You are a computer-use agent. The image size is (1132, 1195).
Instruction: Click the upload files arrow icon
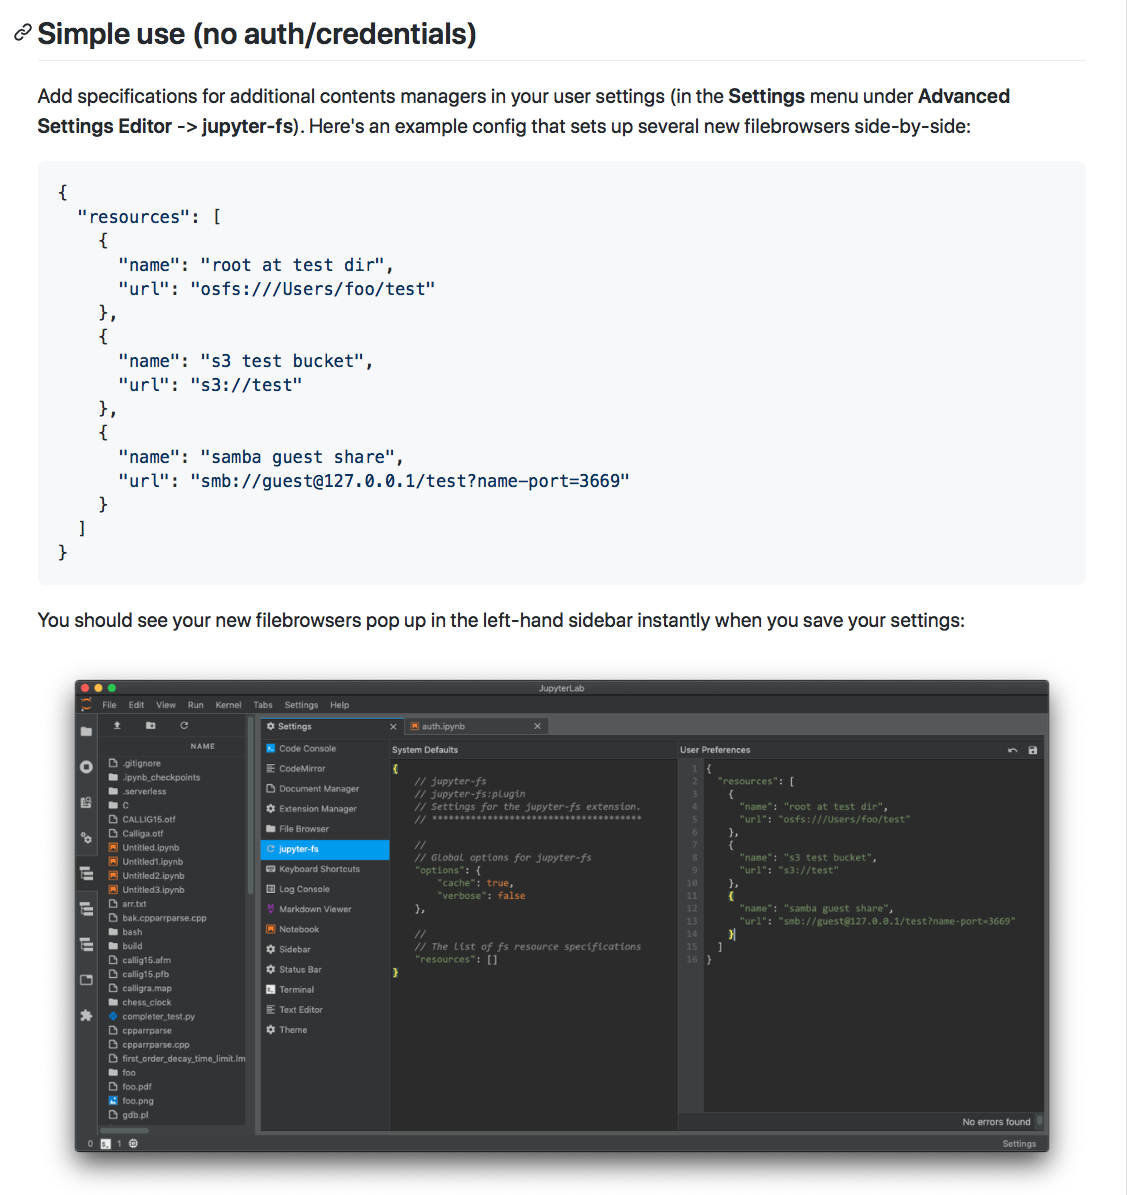click(x=117, y=726)
